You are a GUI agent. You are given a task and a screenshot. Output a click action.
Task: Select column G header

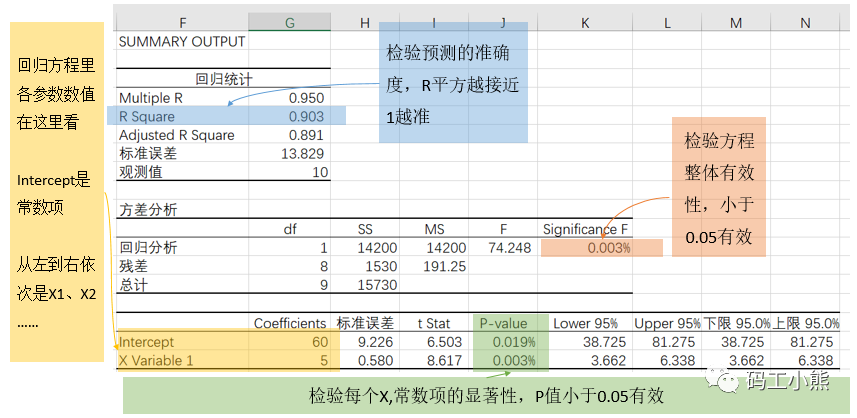click(x=290, y=22)
